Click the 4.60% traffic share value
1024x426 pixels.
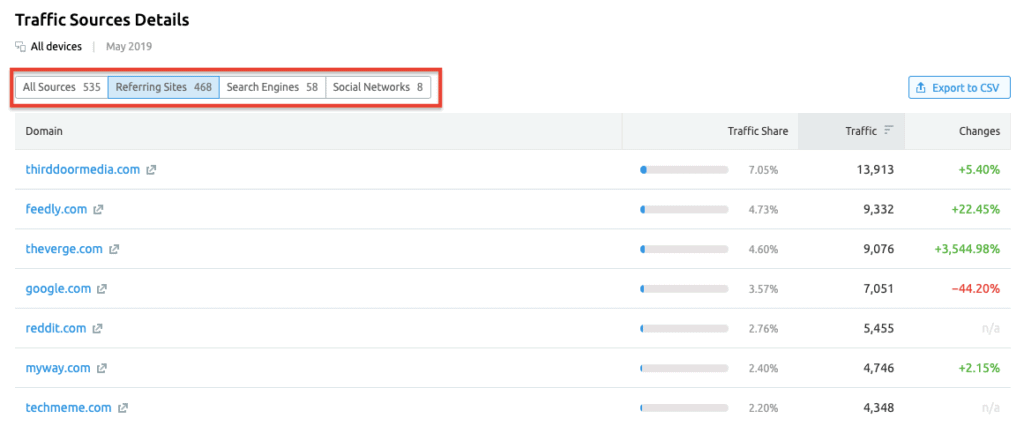tap(763, 250)
